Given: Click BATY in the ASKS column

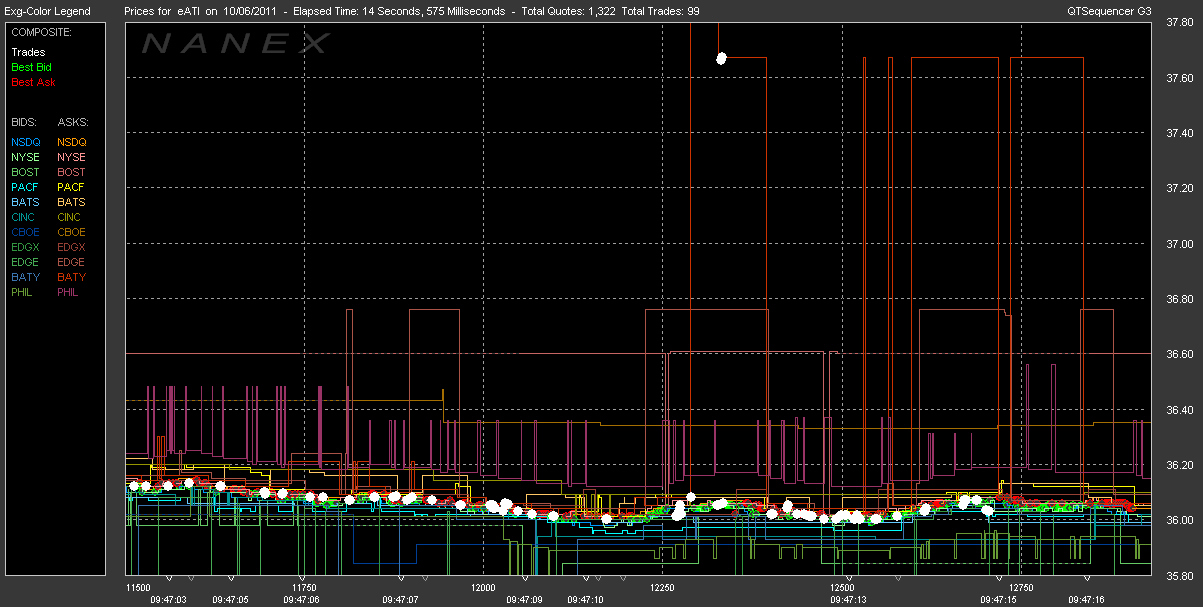Looking at the screenshot, I should pos(71,277).
